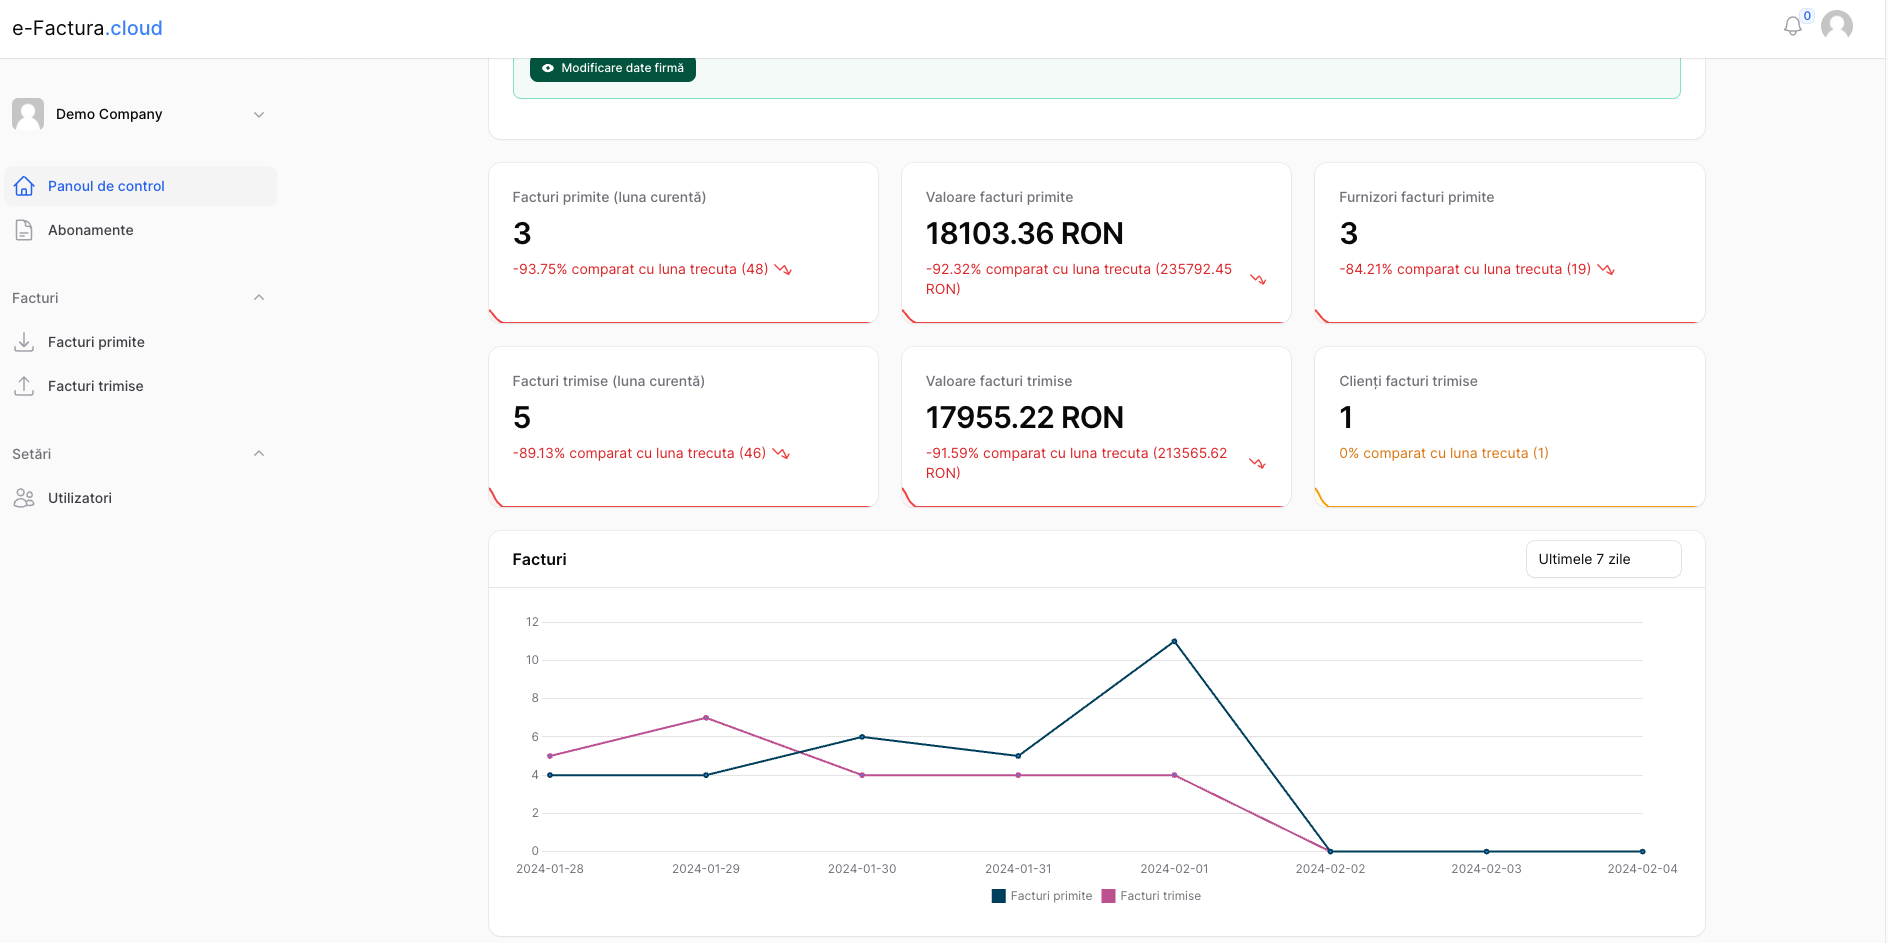1888x943 pixels.
Task: Expand the Demo Company selector chevron
Action: pyautogui.click(x=259, y=114)
